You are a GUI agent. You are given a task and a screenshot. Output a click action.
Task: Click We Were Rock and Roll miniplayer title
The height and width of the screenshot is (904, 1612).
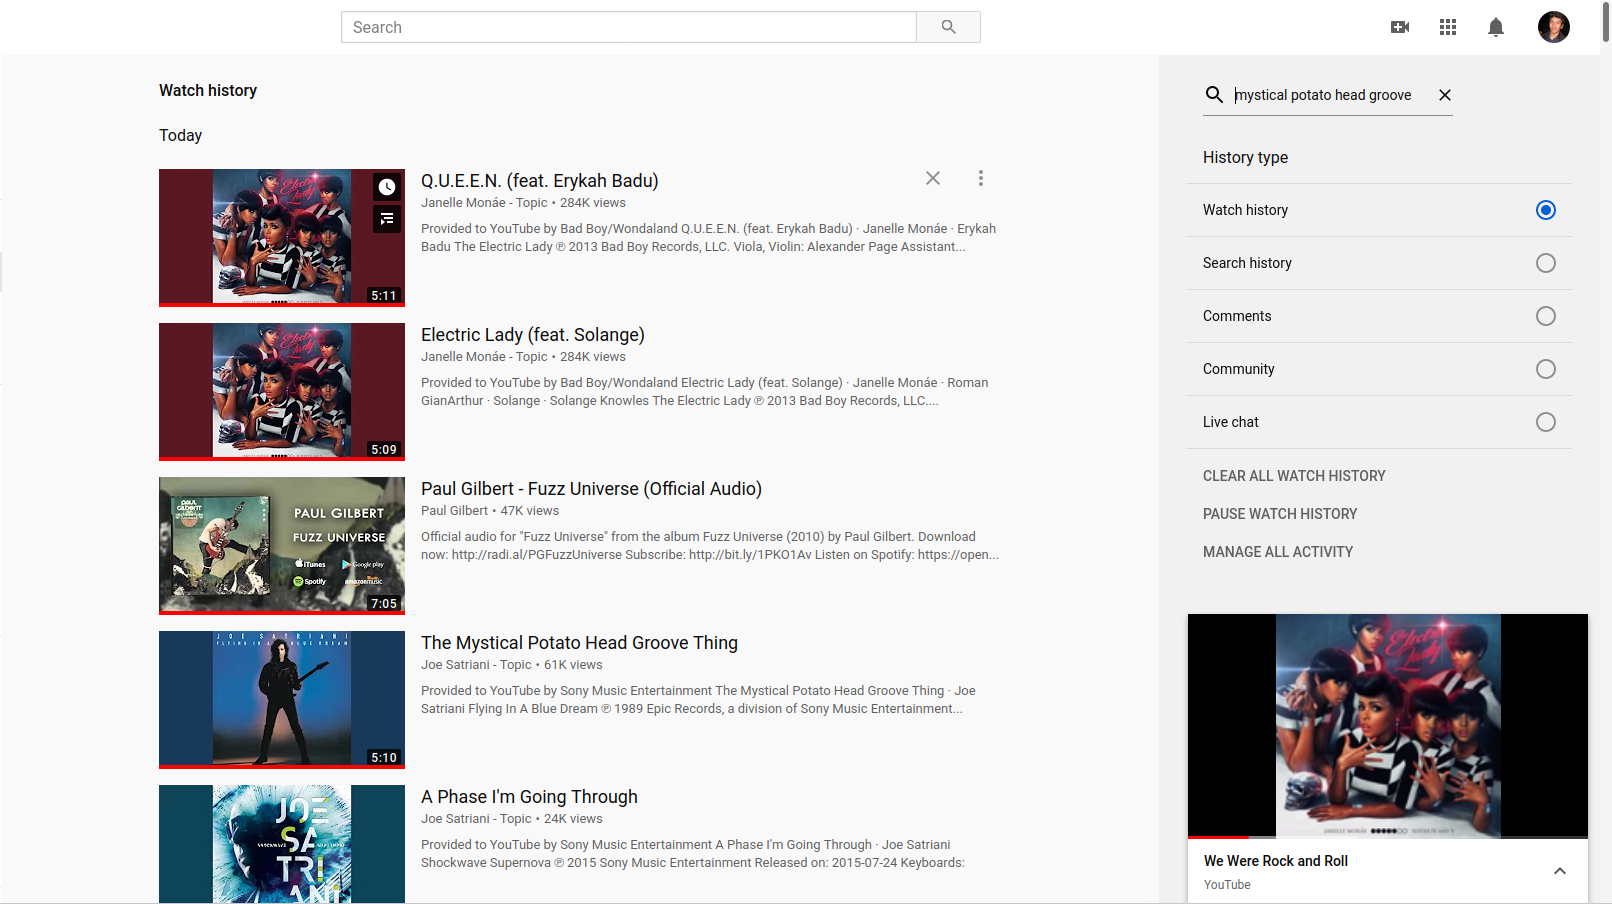pos(1276,861)
